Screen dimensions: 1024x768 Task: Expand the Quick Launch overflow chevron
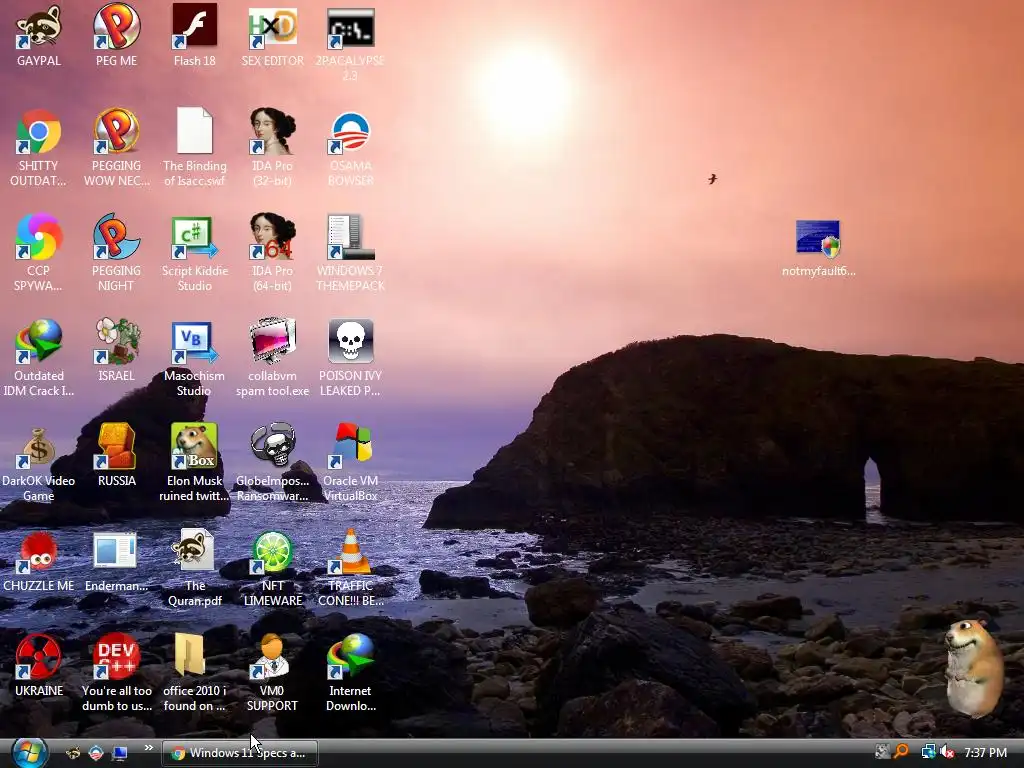(148, 748)
